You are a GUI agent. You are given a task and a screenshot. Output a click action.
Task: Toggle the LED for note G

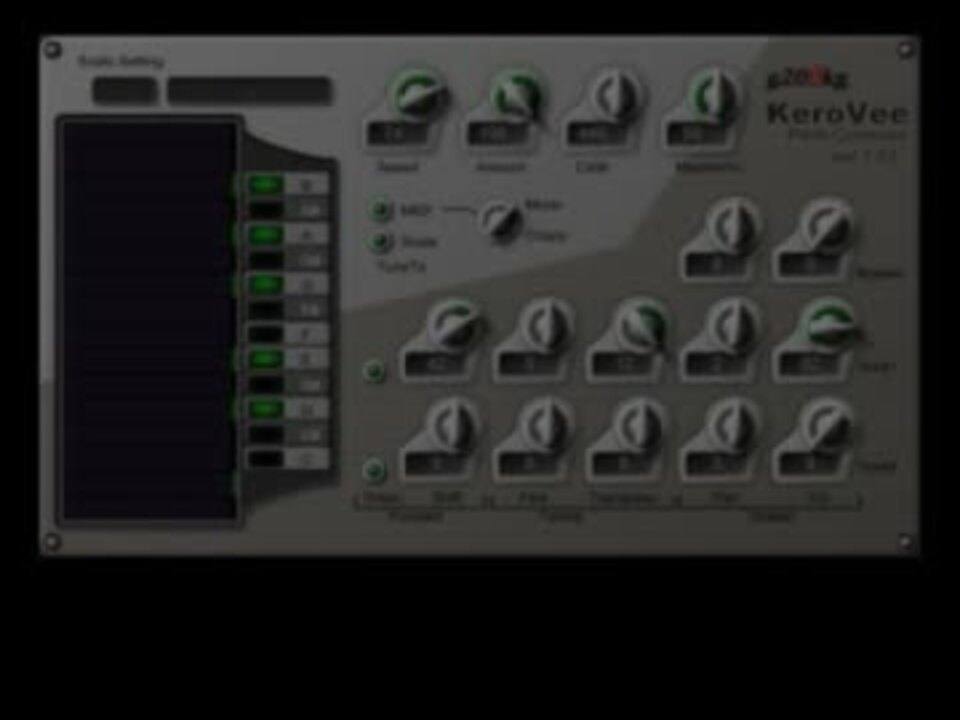266,284
